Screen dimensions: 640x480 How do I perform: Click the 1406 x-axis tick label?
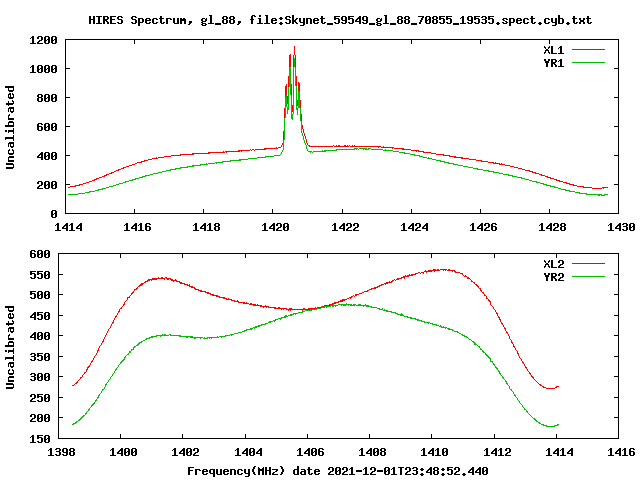click(x=310, y=452)
